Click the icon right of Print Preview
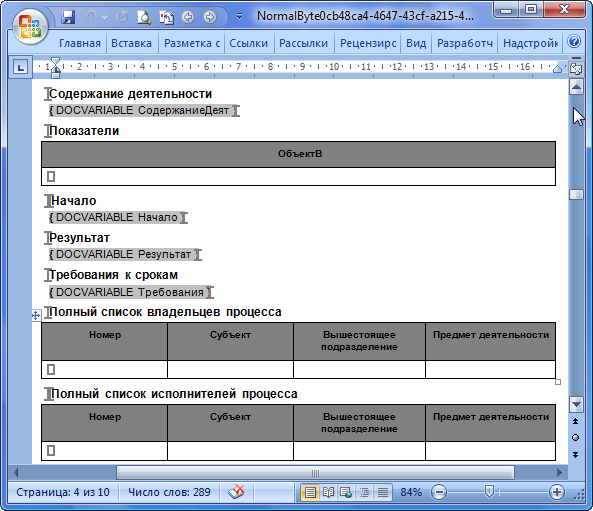 tap(166, 17)
